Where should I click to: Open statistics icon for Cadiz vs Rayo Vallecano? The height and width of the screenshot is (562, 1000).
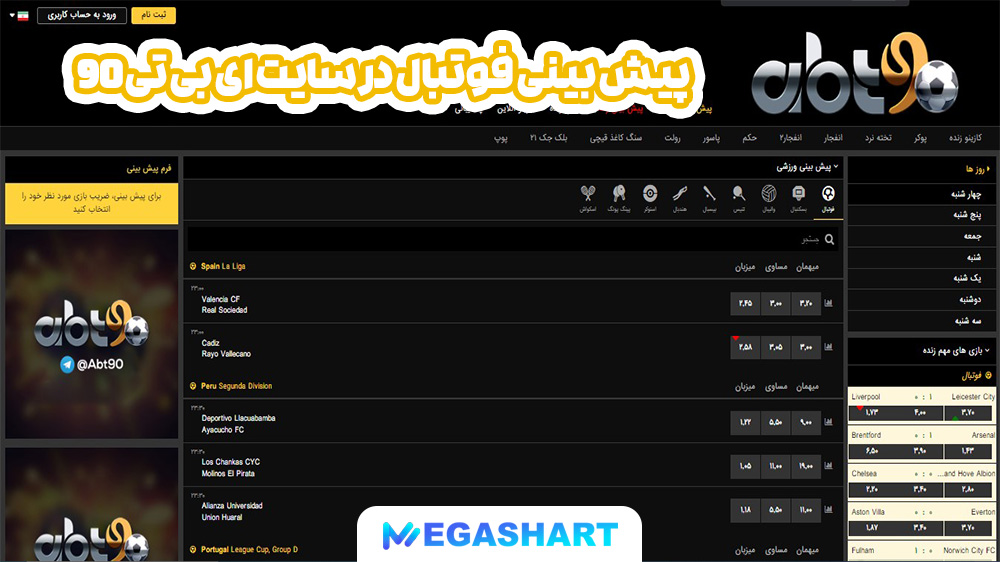(828, 347)
